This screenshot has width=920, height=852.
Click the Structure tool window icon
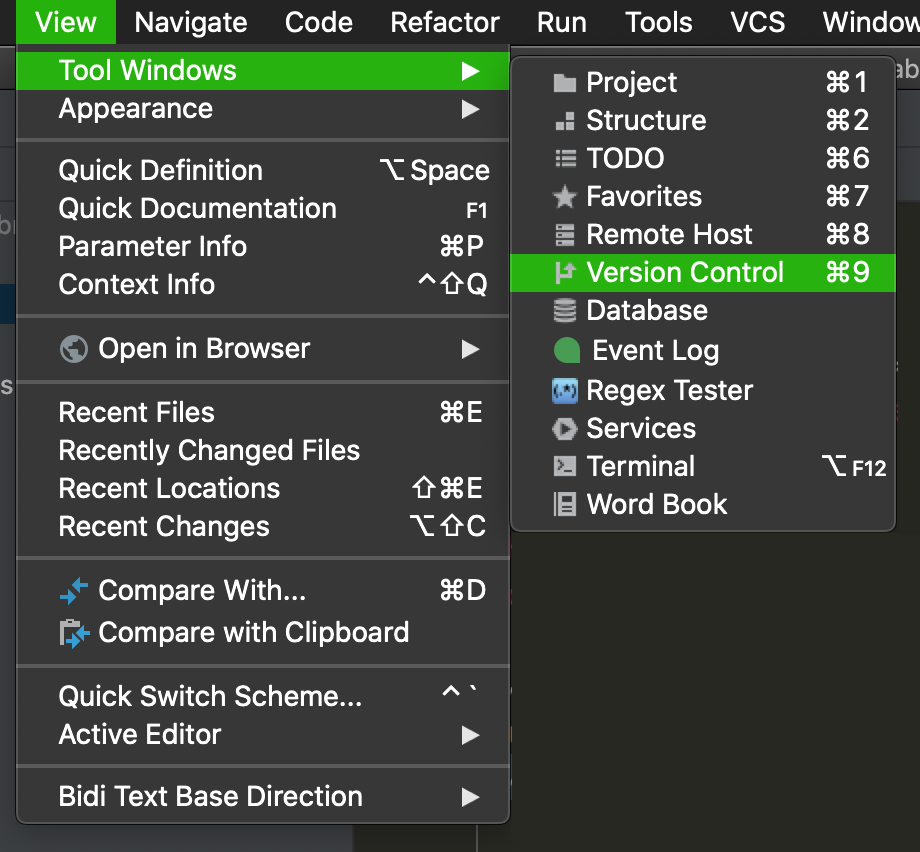tap(565, 121)
